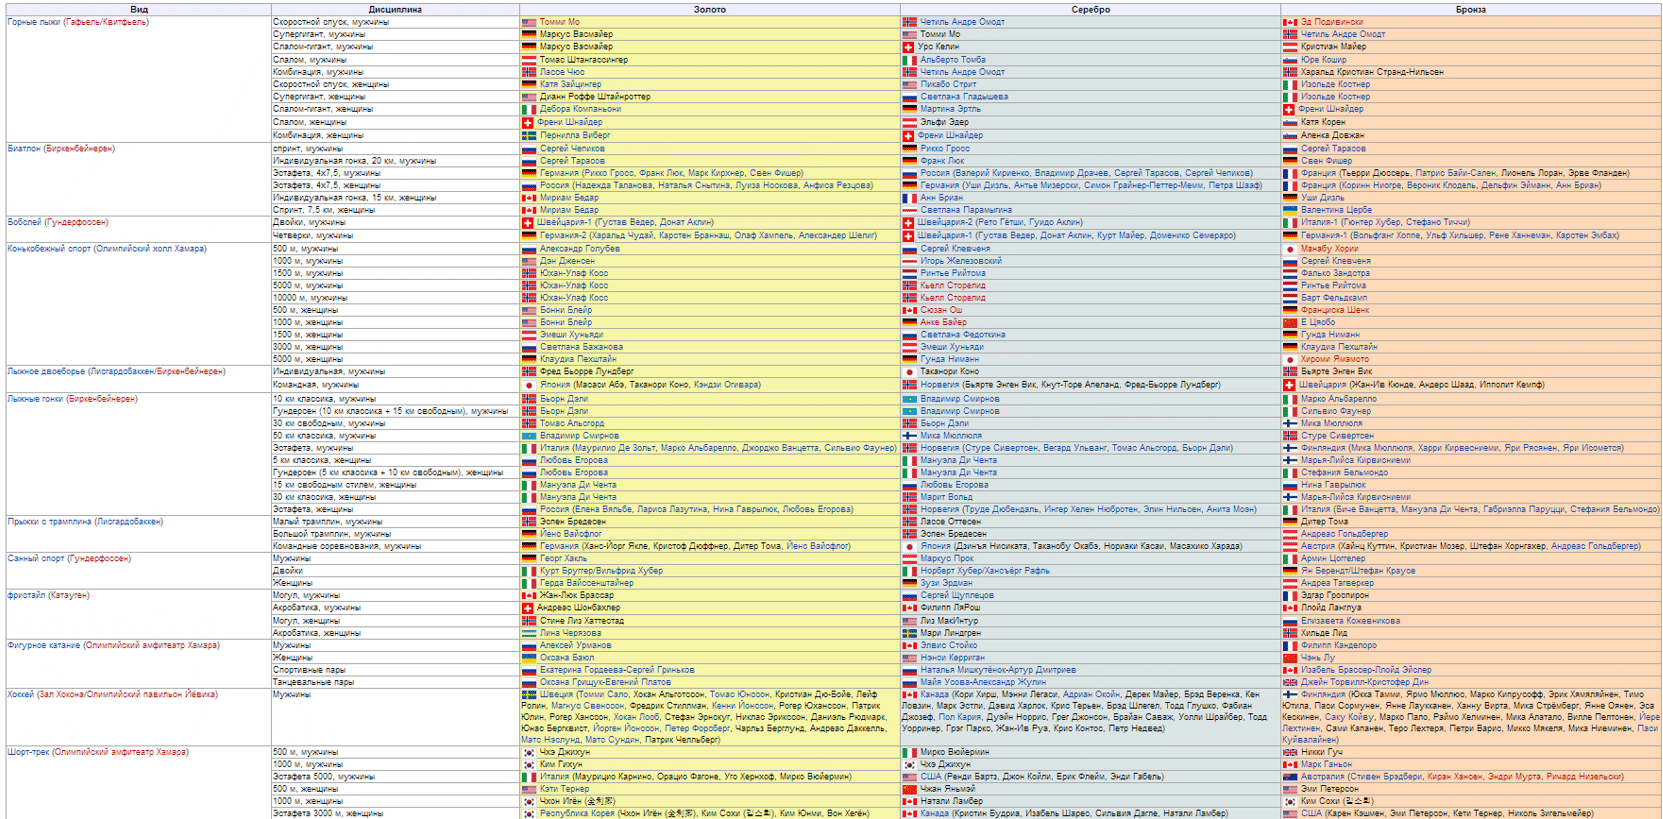Viewport: 1663px width, 819px height.
Task: Click the Canadian flag beside Жан-Люк Брассар
Action: point(529,595)
